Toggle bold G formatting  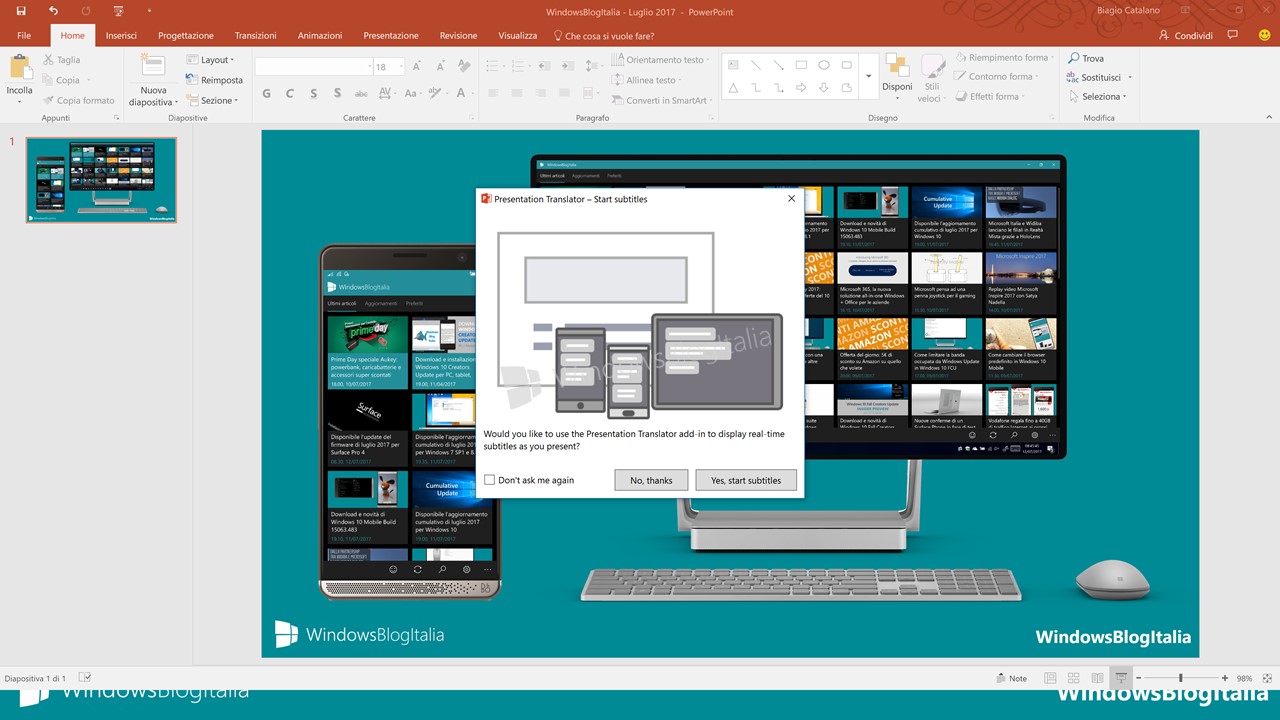(266, 93)
